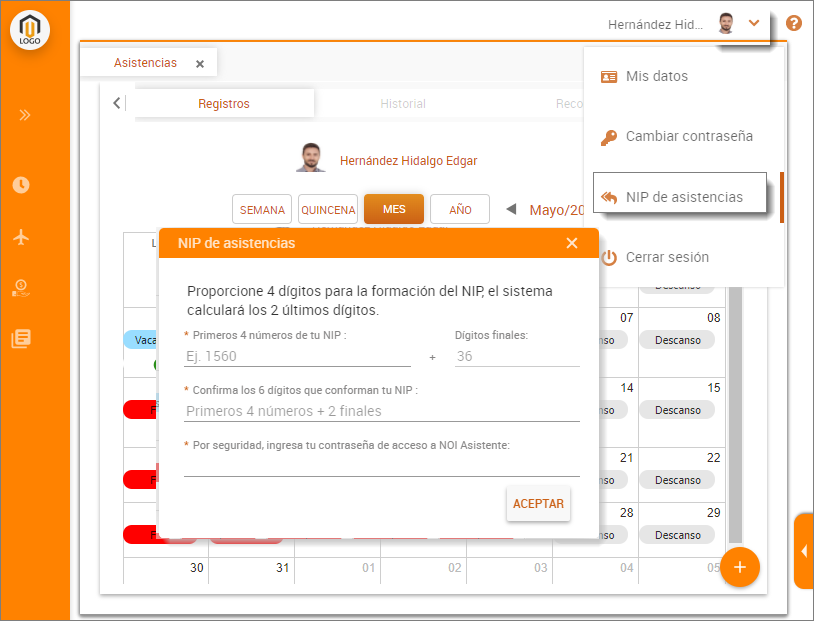Switch to QUINCENA view
The image size is (814, 621).
pos(328,210)
